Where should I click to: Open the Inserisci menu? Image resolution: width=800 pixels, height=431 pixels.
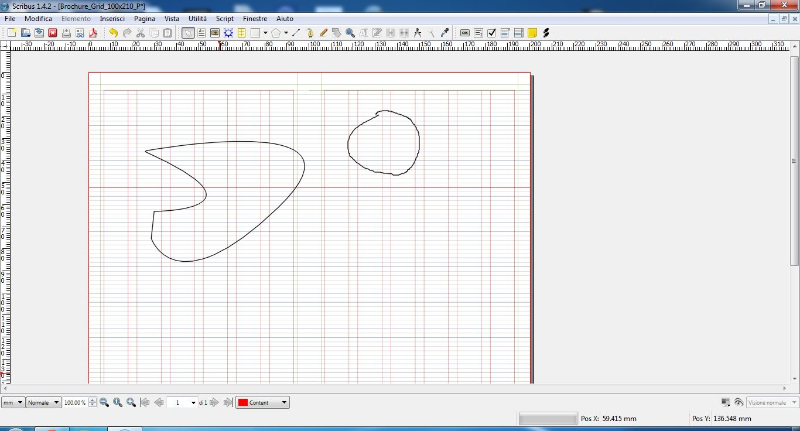112,19
